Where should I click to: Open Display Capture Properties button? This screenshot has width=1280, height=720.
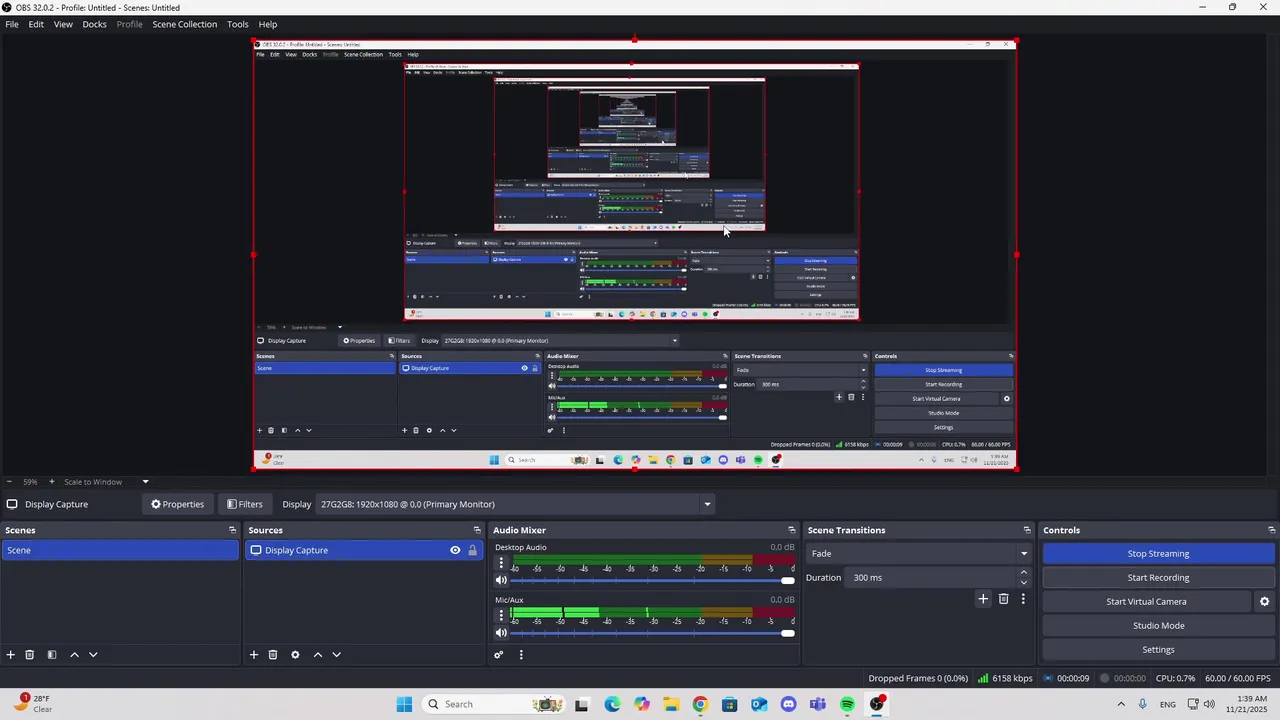point(177,504)
